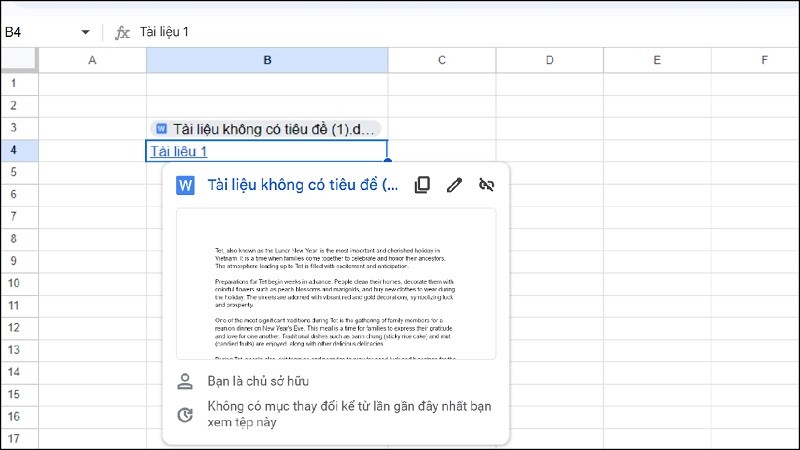Screen dimensions: 800x450
Task: Click the history clock icon in the card
Action: 185,415
